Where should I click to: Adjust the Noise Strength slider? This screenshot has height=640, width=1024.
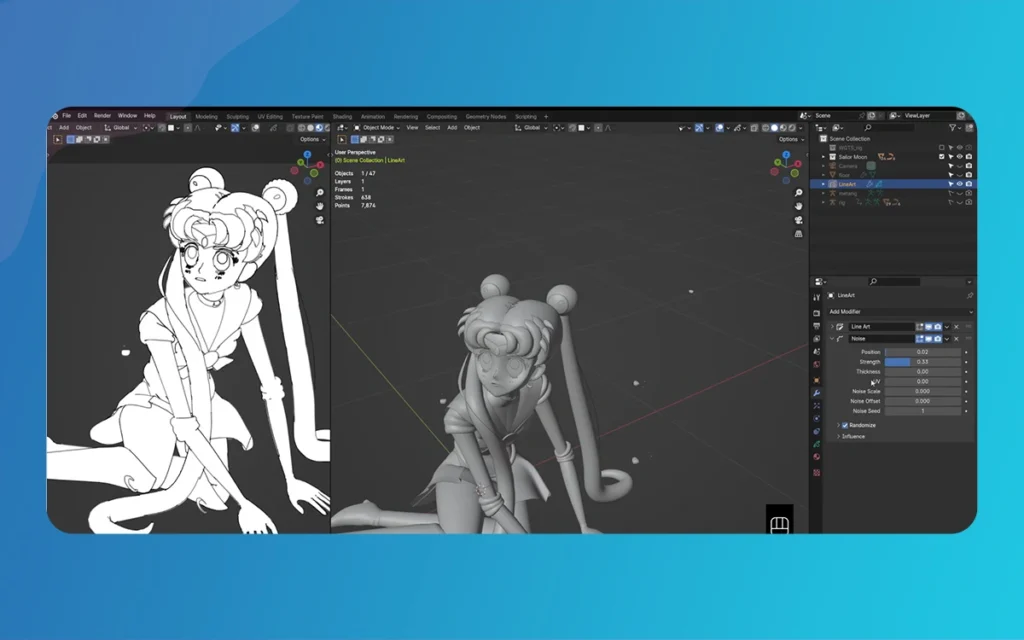(x=922, y=362)
